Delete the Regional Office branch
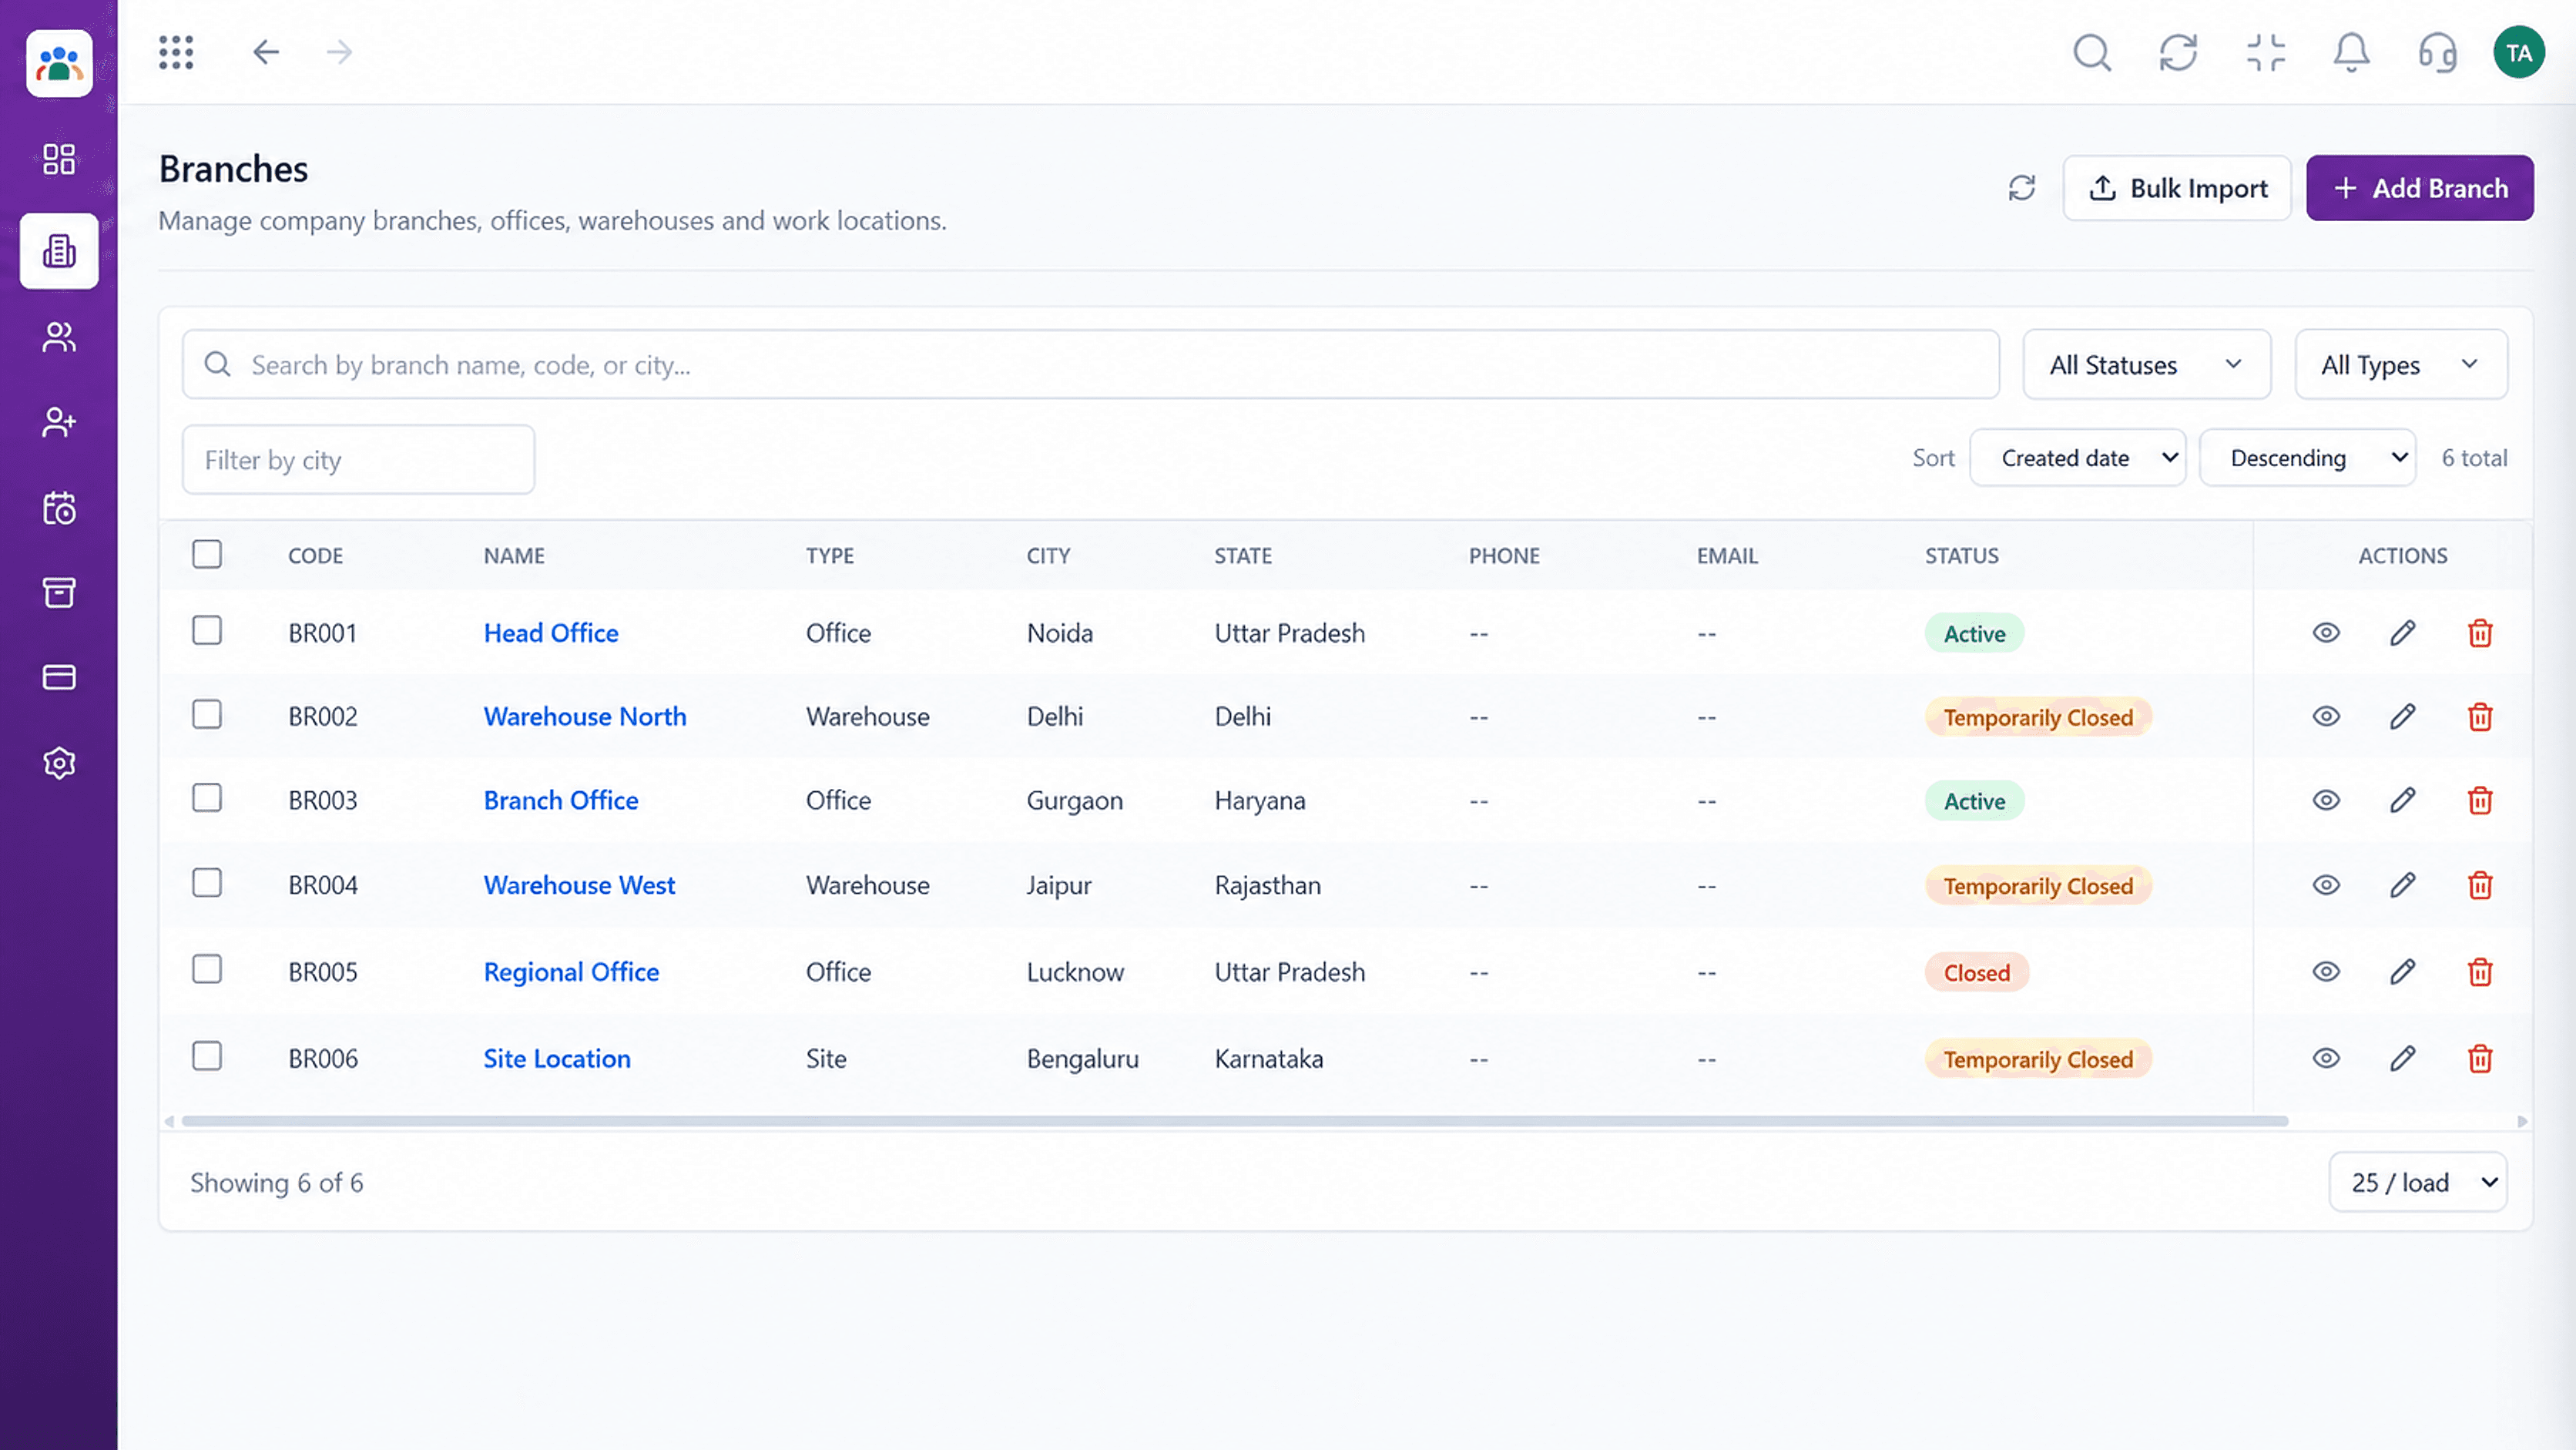Screen dimensions: 2576x1450 (x=2479, y=972)
